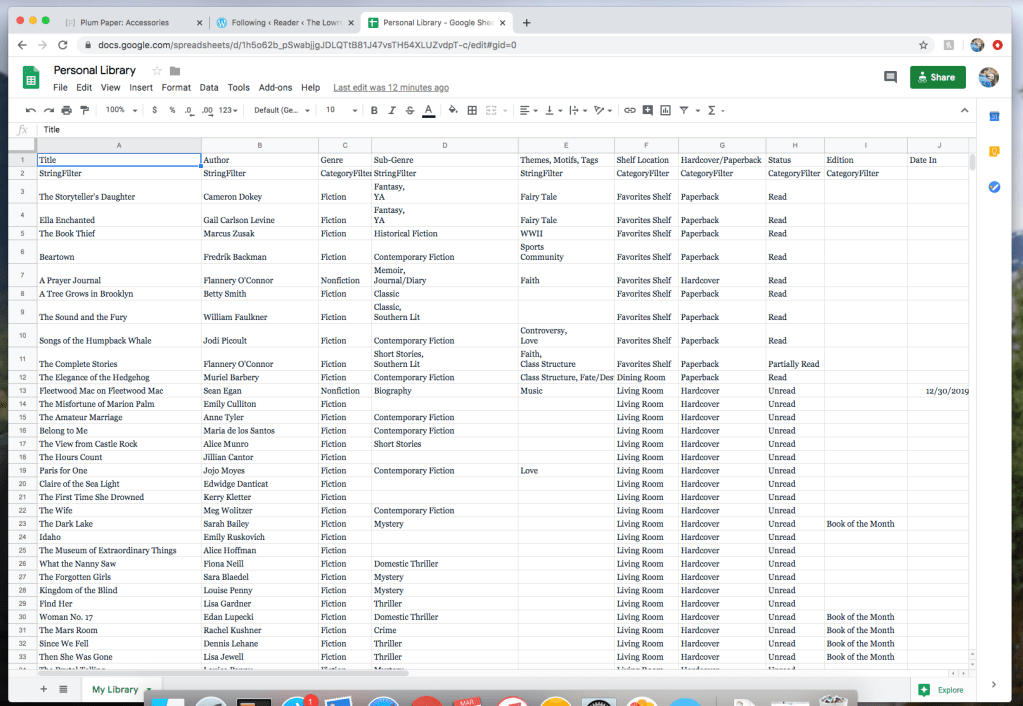Open comment history icon
The image size is (1023, 706).
coord(890,77)
